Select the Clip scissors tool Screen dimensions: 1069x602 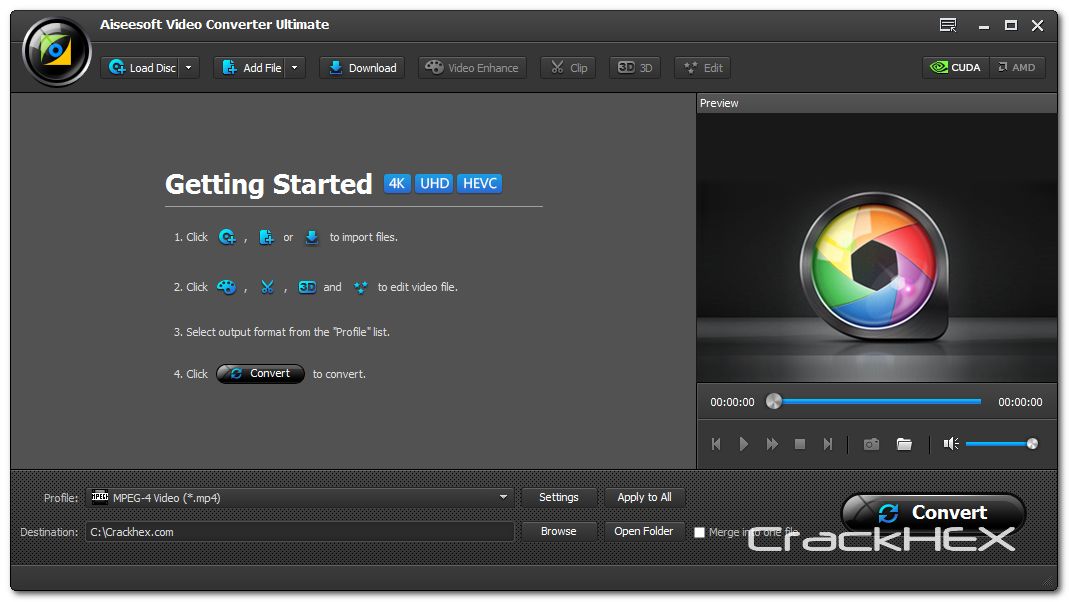568,68
